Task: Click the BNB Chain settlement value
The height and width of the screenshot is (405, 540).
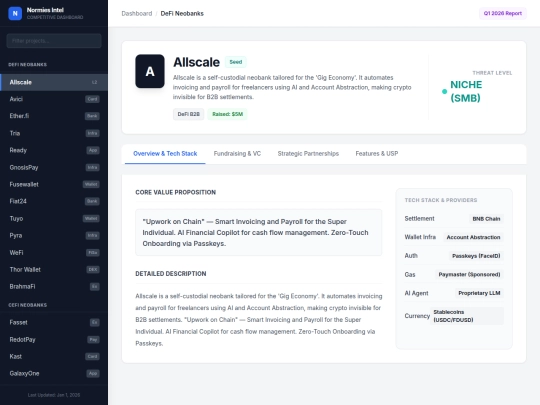Action: [x=486, y=219]
